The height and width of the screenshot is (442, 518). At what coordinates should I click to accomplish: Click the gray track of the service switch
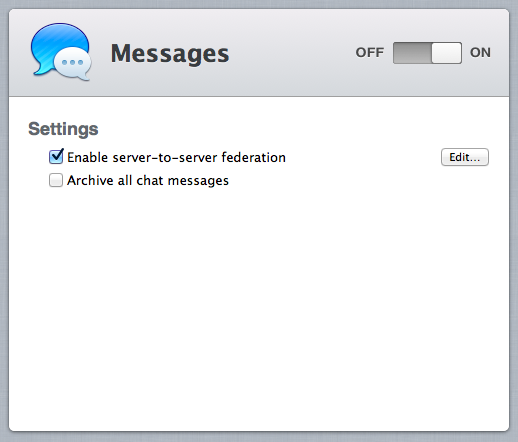pos(412,53)
